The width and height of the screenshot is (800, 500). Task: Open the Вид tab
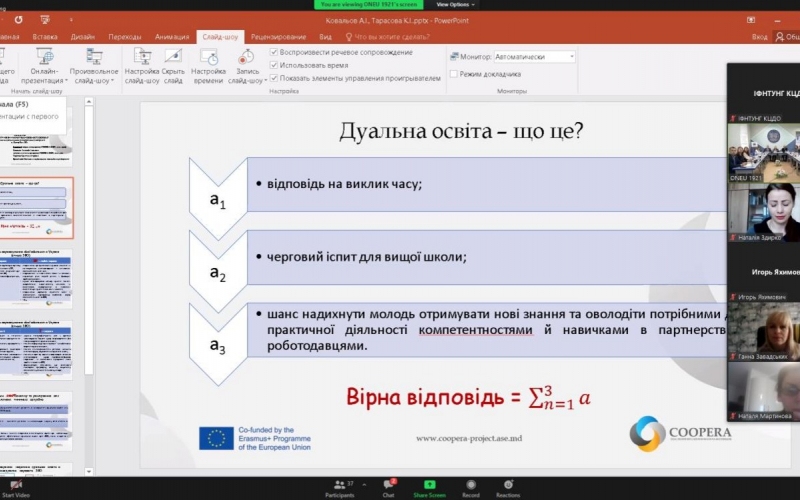326,37
